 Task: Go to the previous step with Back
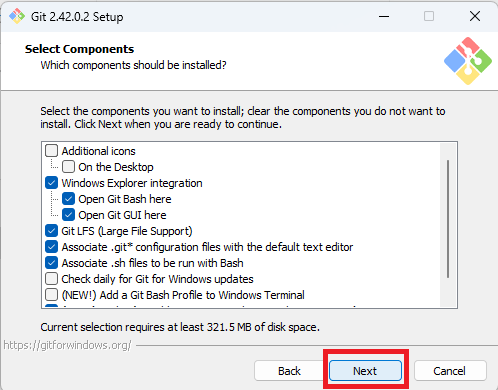point(289,371)
